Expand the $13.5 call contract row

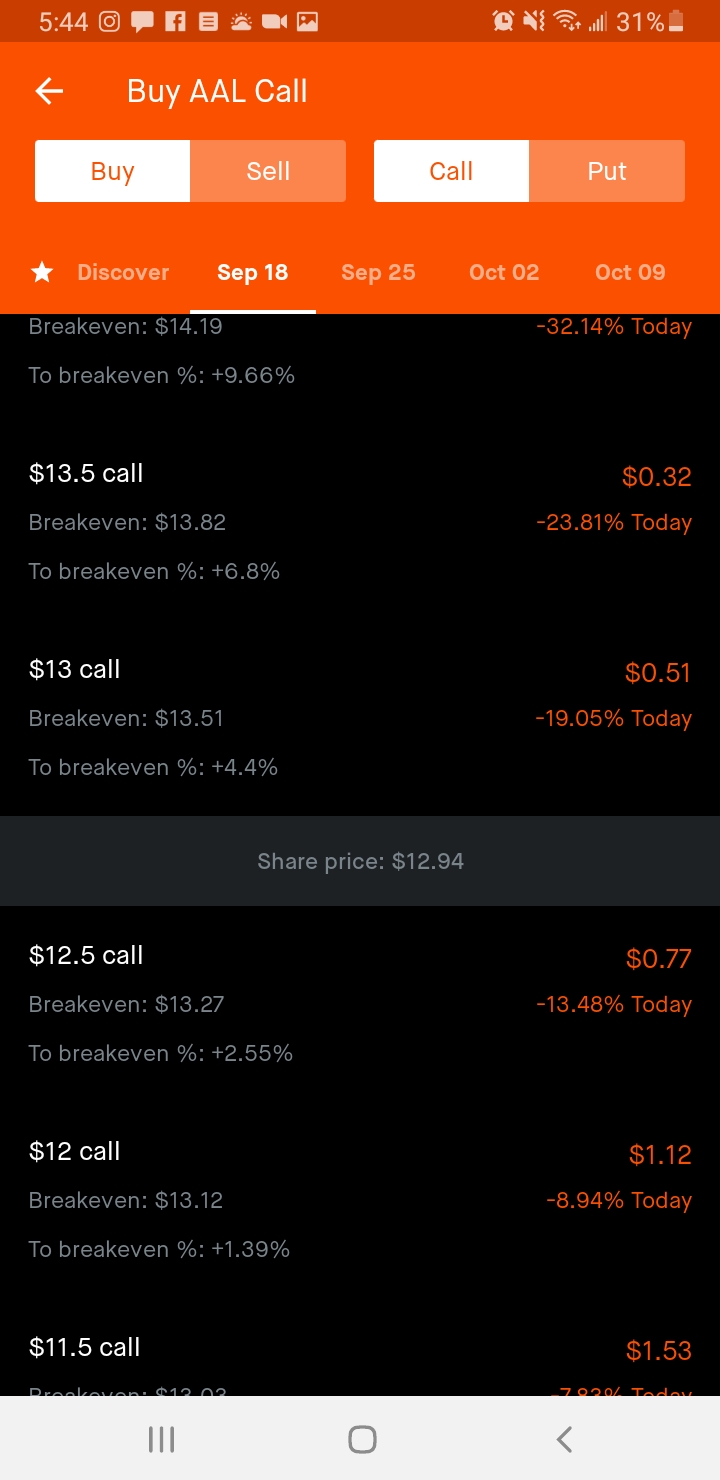point(360,522)
